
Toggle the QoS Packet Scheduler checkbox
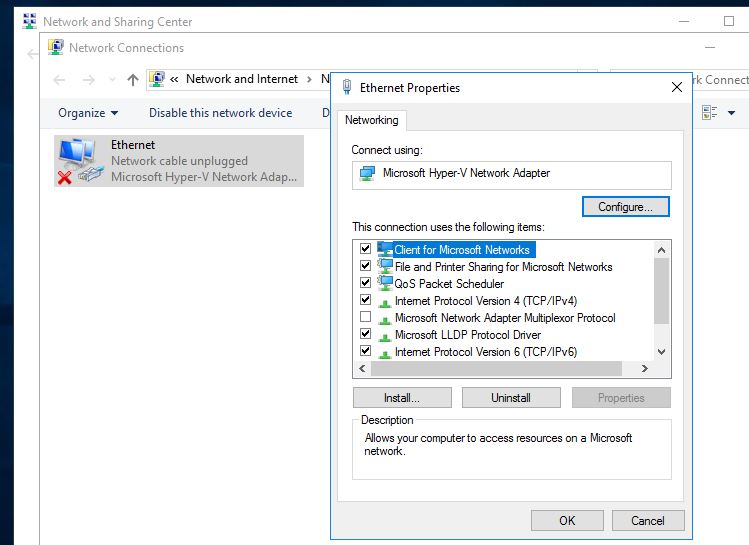365,282
